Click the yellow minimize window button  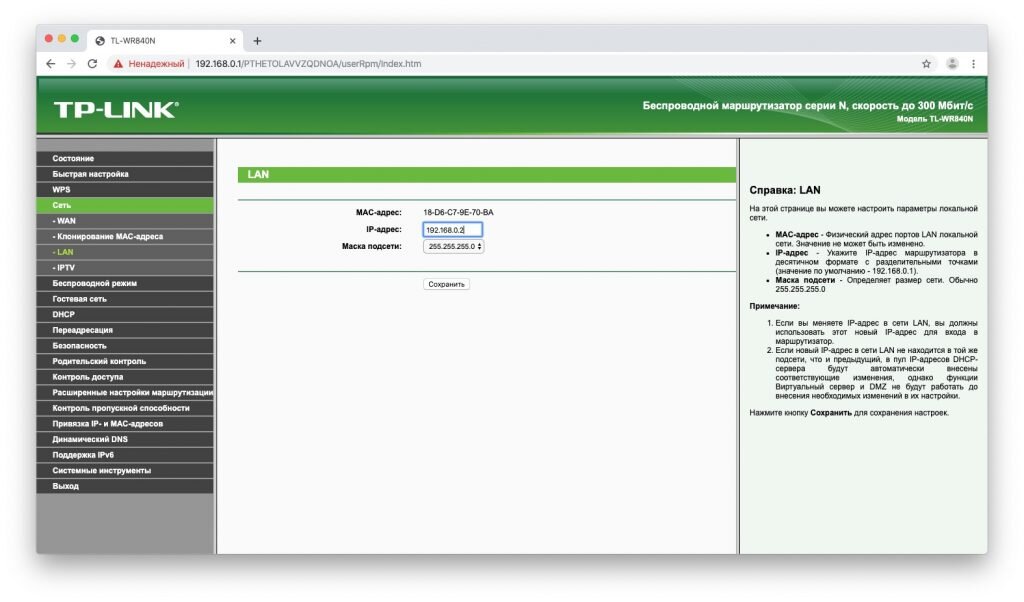coord(61,39)
